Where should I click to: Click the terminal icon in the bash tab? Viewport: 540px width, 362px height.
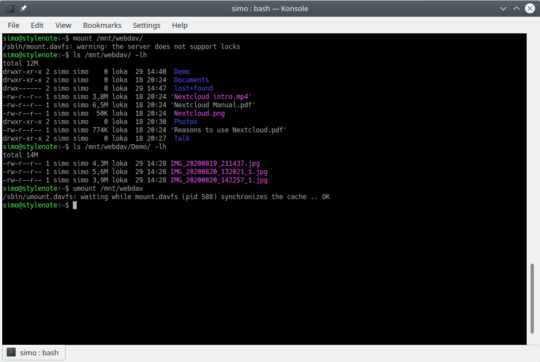click(11, 352)
